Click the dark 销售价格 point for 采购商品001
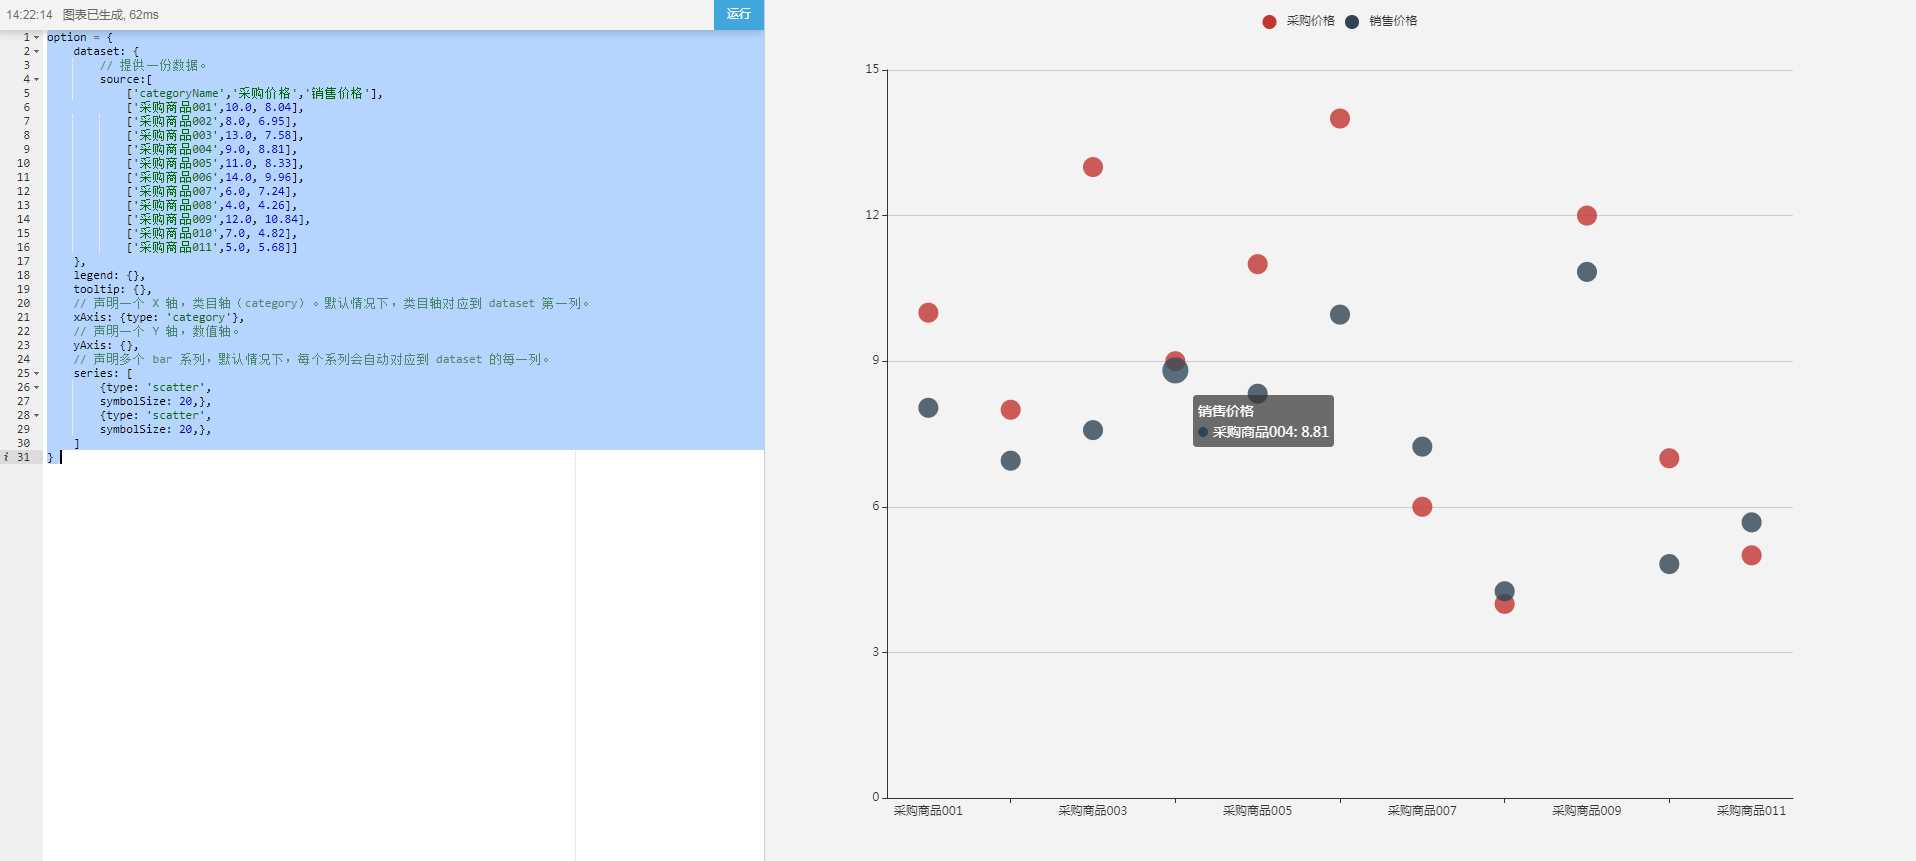1916x861 pixels. click(928, 408)
